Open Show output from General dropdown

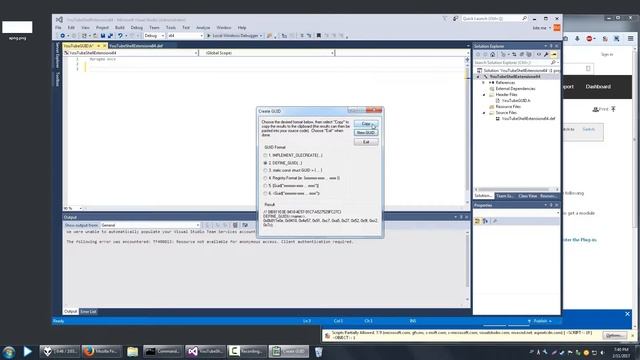pos(150,225)
